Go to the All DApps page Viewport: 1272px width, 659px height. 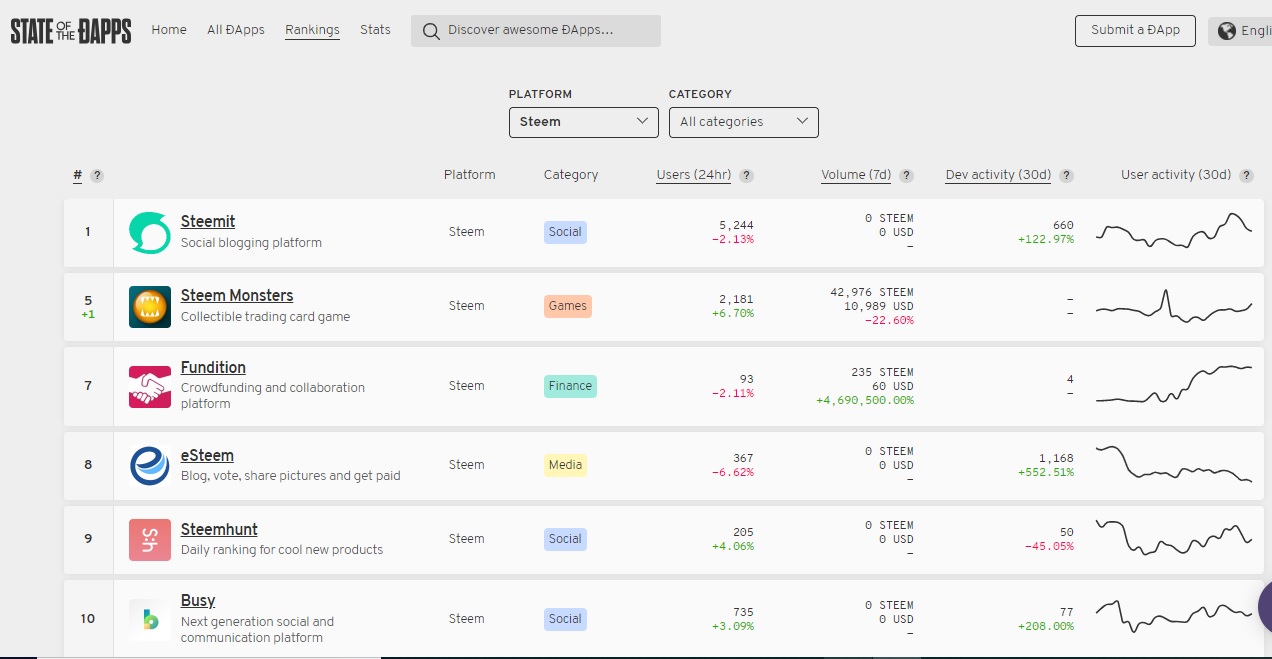(x=236, y=30)
